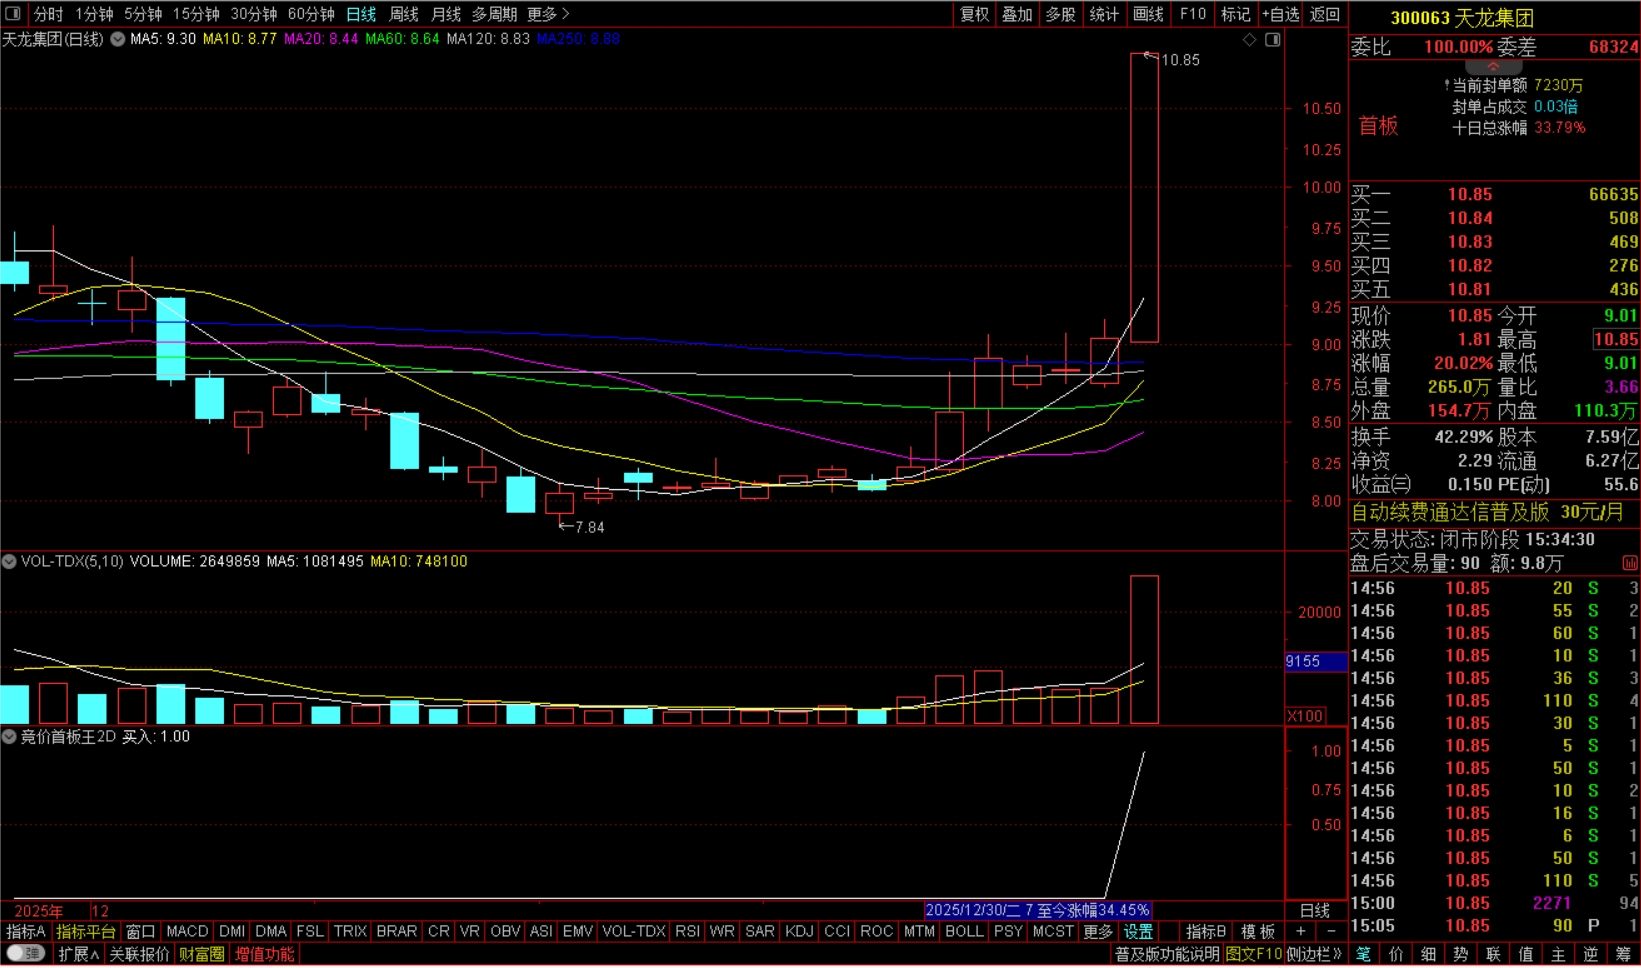Click the panel layout icon at top-left

coord(13,14)
